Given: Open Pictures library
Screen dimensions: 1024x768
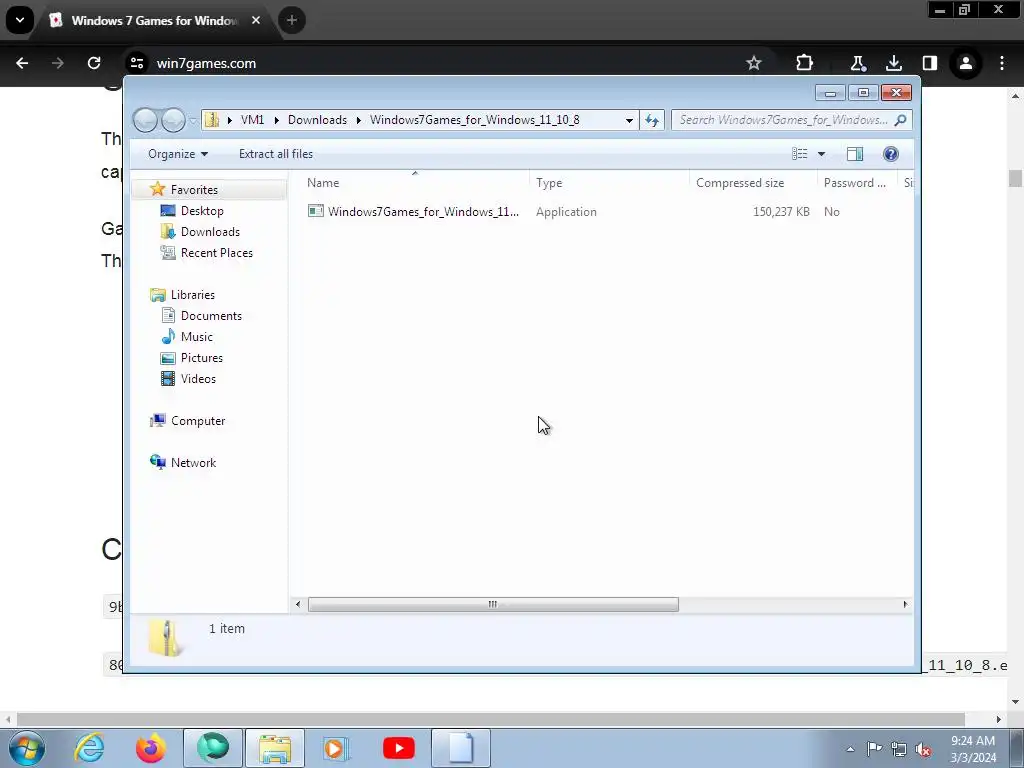Looking at the screenshot, I should tap(202, 358).
